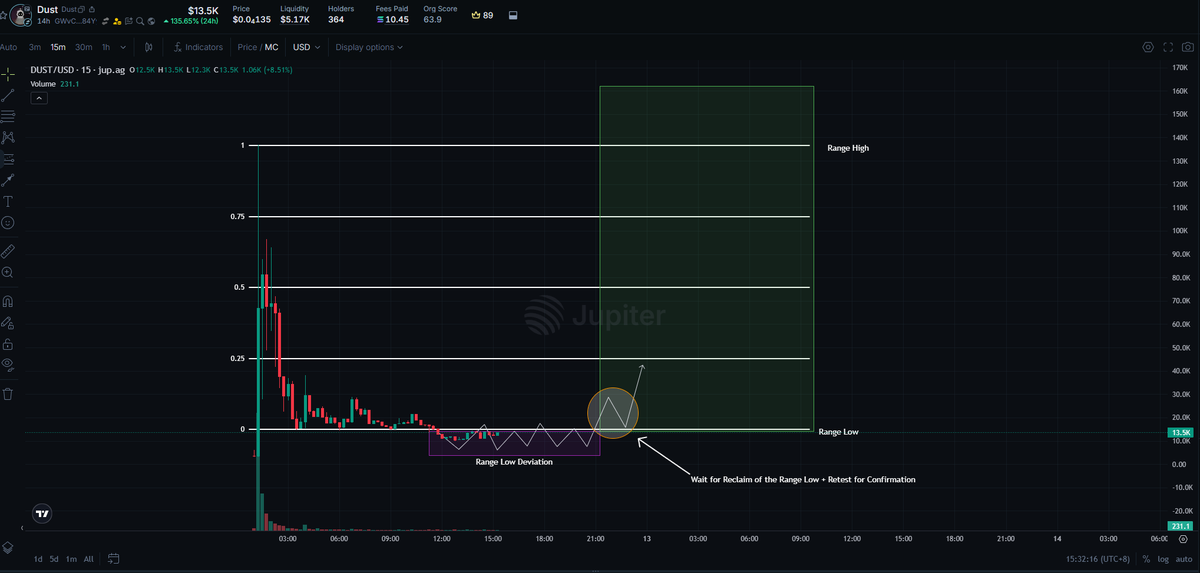Toggle magnet mode for drawings
The width and height of the screenshot is (1200, 573).
[x=8, y=301]
